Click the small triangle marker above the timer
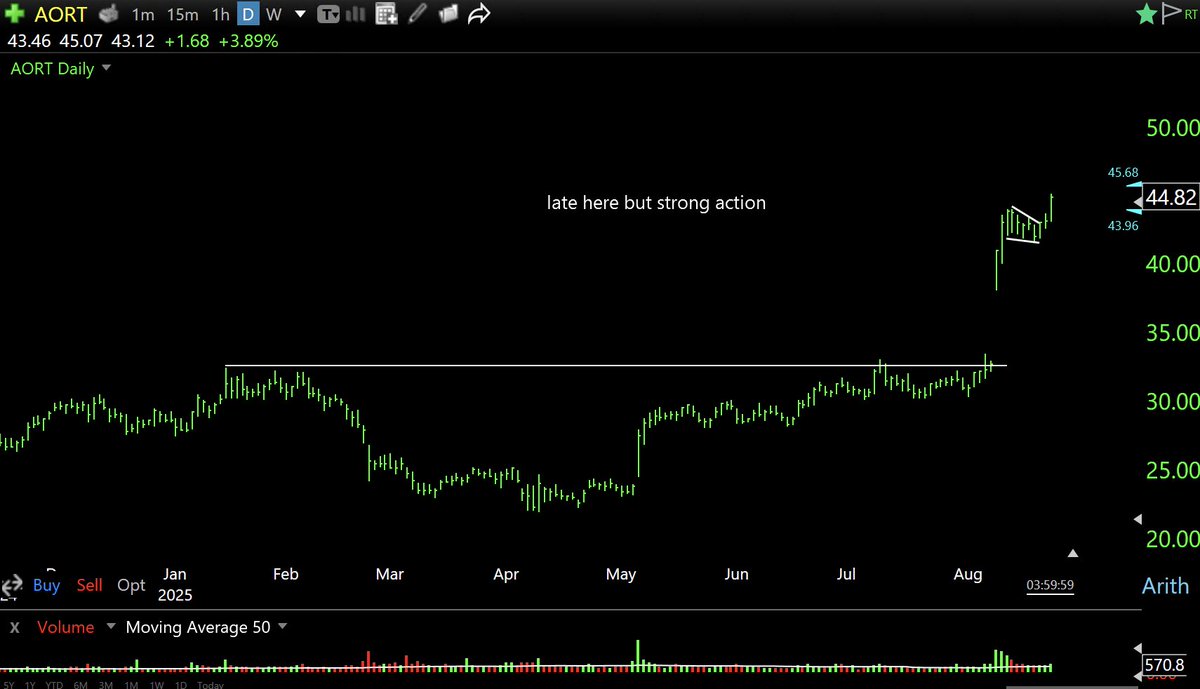 coord(1073,552)
